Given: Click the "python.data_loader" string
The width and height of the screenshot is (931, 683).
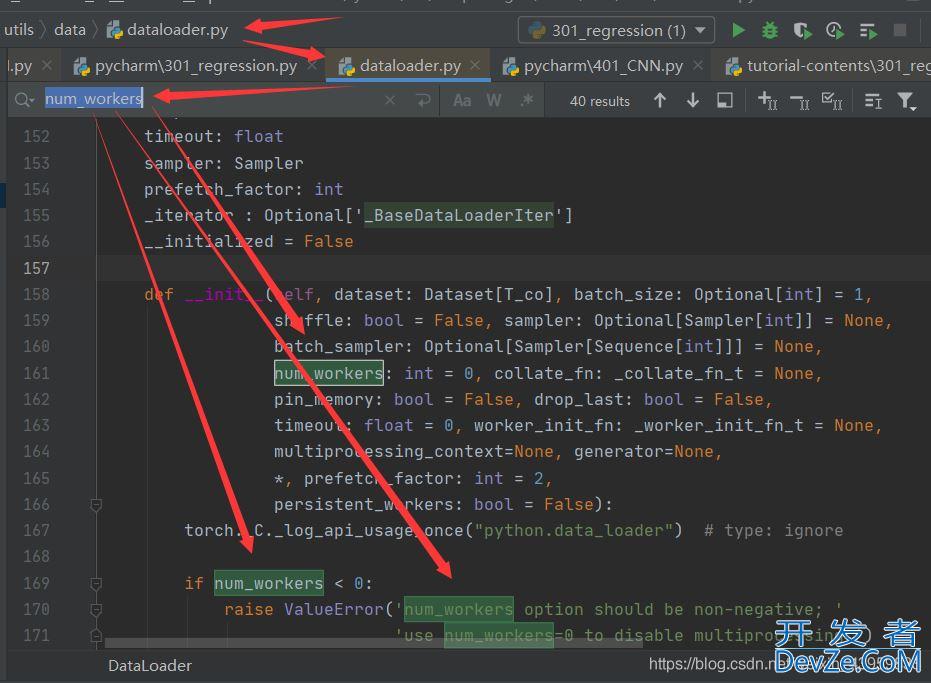Looking at the screenshot, I should click(573, 530).
